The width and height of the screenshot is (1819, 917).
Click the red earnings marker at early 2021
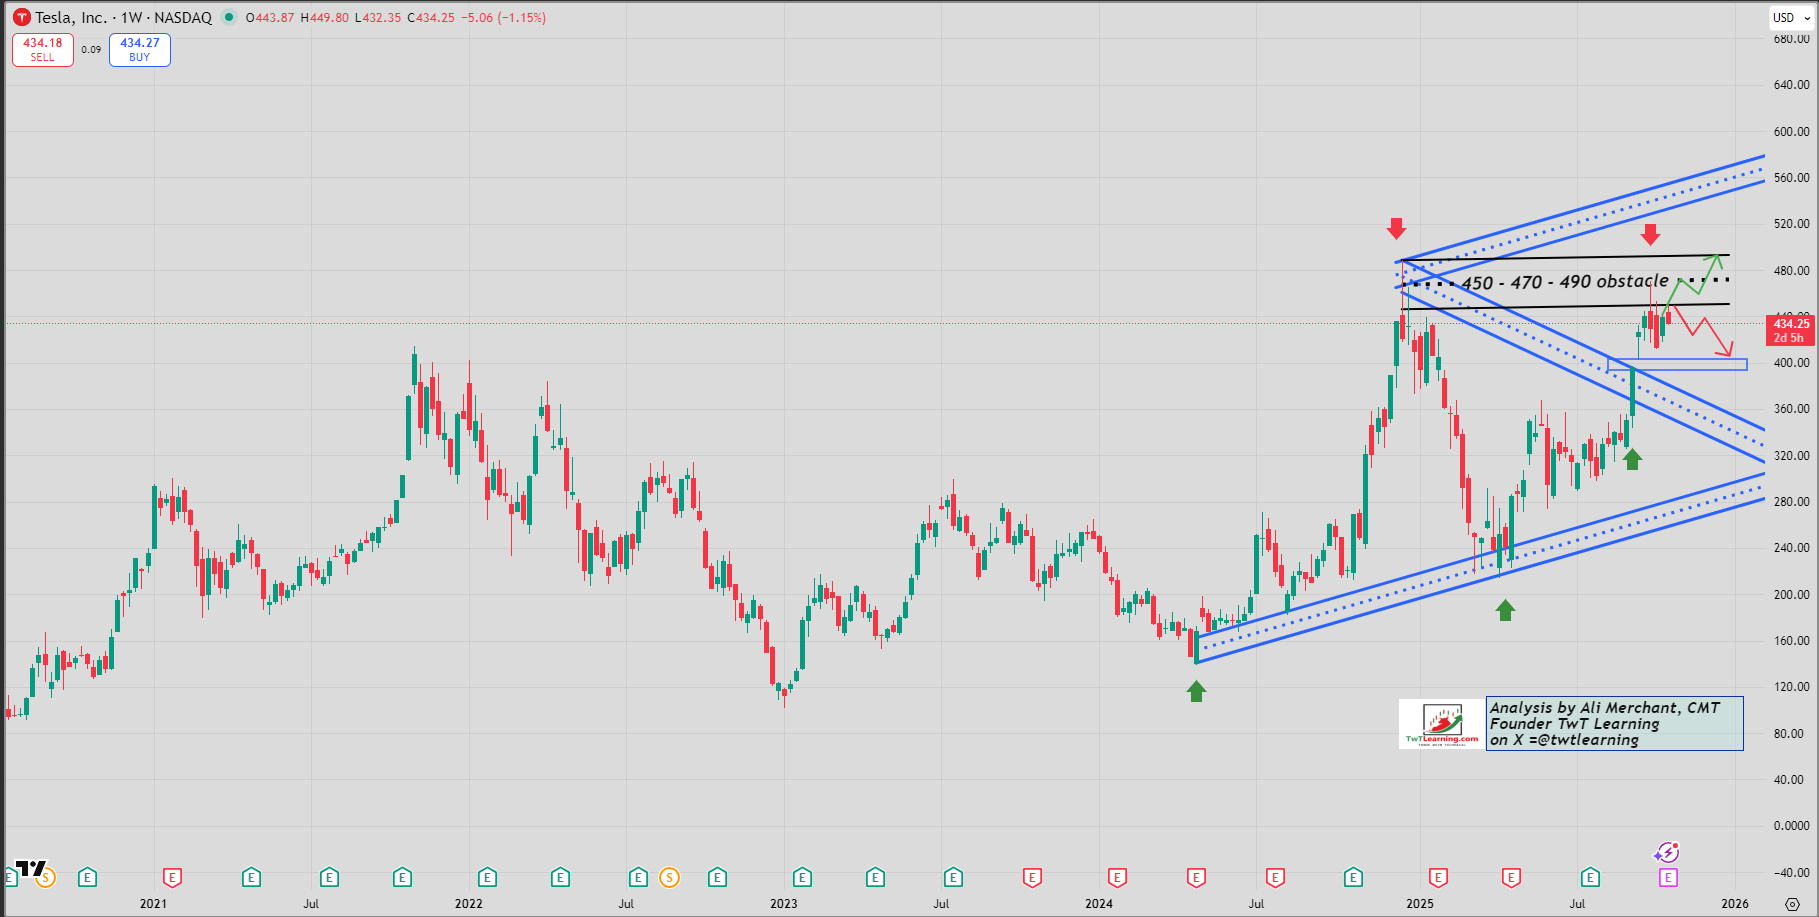172,878
